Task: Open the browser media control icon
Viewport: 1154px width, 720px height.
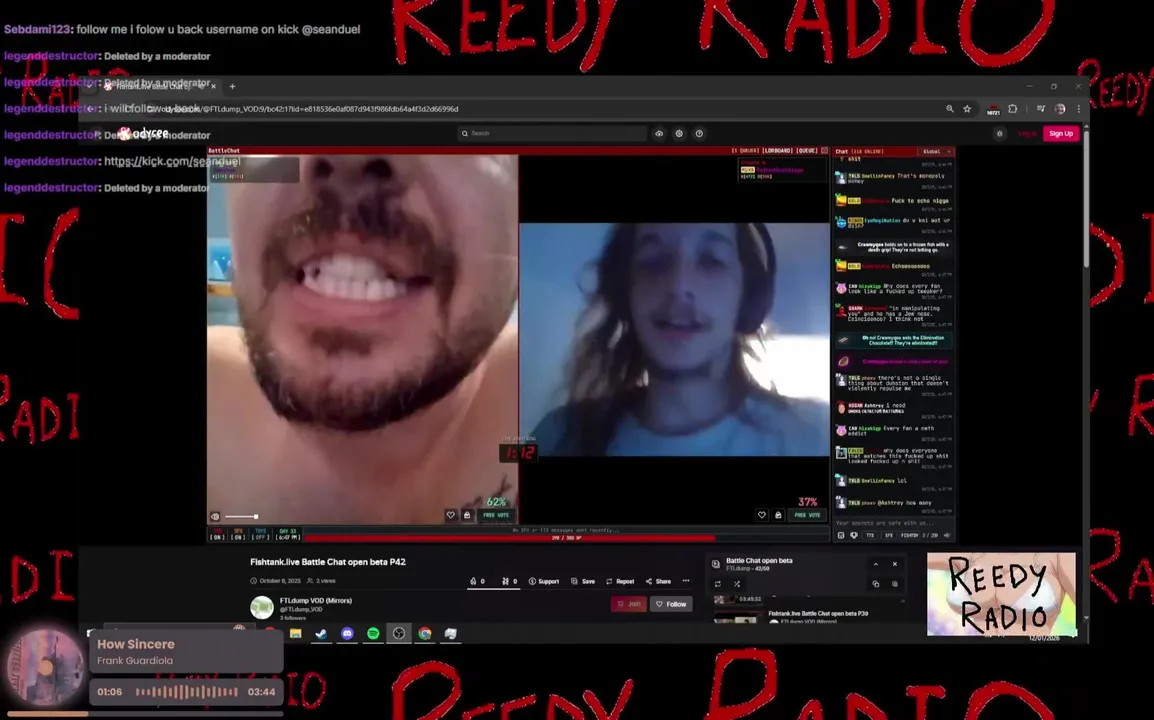Action: pos(1041,109)
